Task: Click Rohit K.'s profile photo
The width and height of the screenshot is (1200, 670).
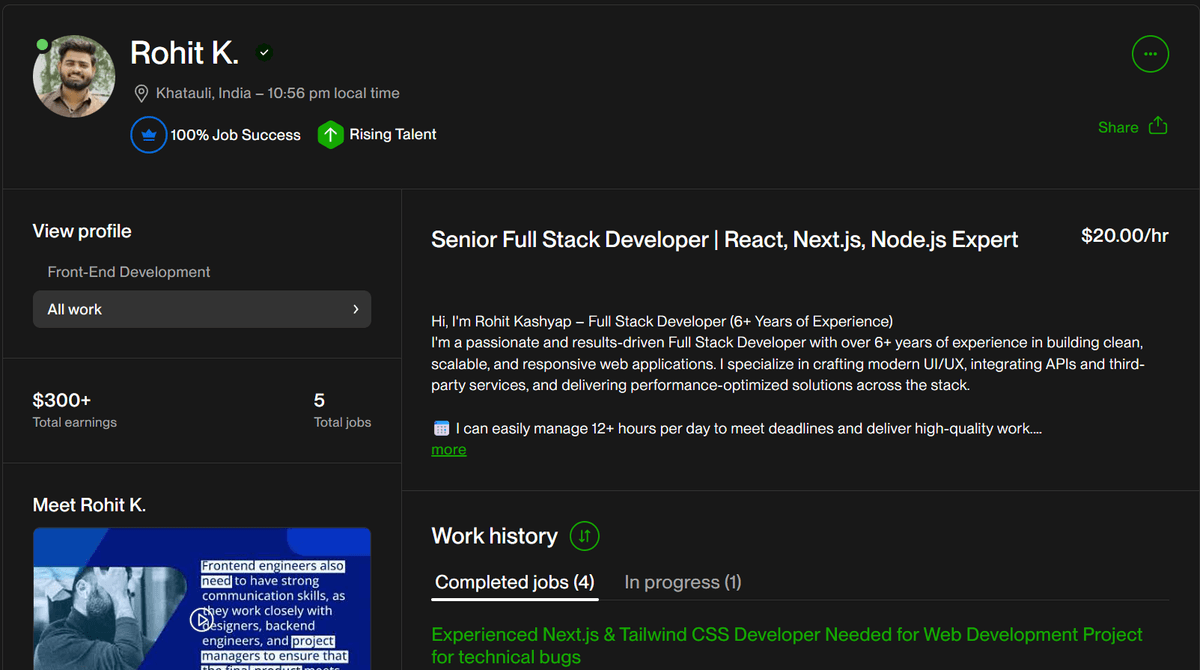Action: coord(74,77)
